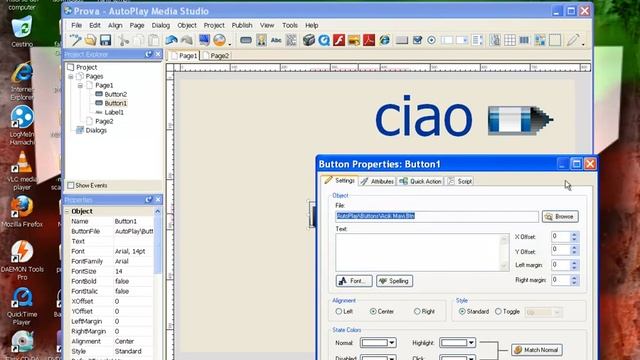This screenshot has height=360, width=640.
Task: Insert a new Button object icon
Action: (x=246, y=40)
